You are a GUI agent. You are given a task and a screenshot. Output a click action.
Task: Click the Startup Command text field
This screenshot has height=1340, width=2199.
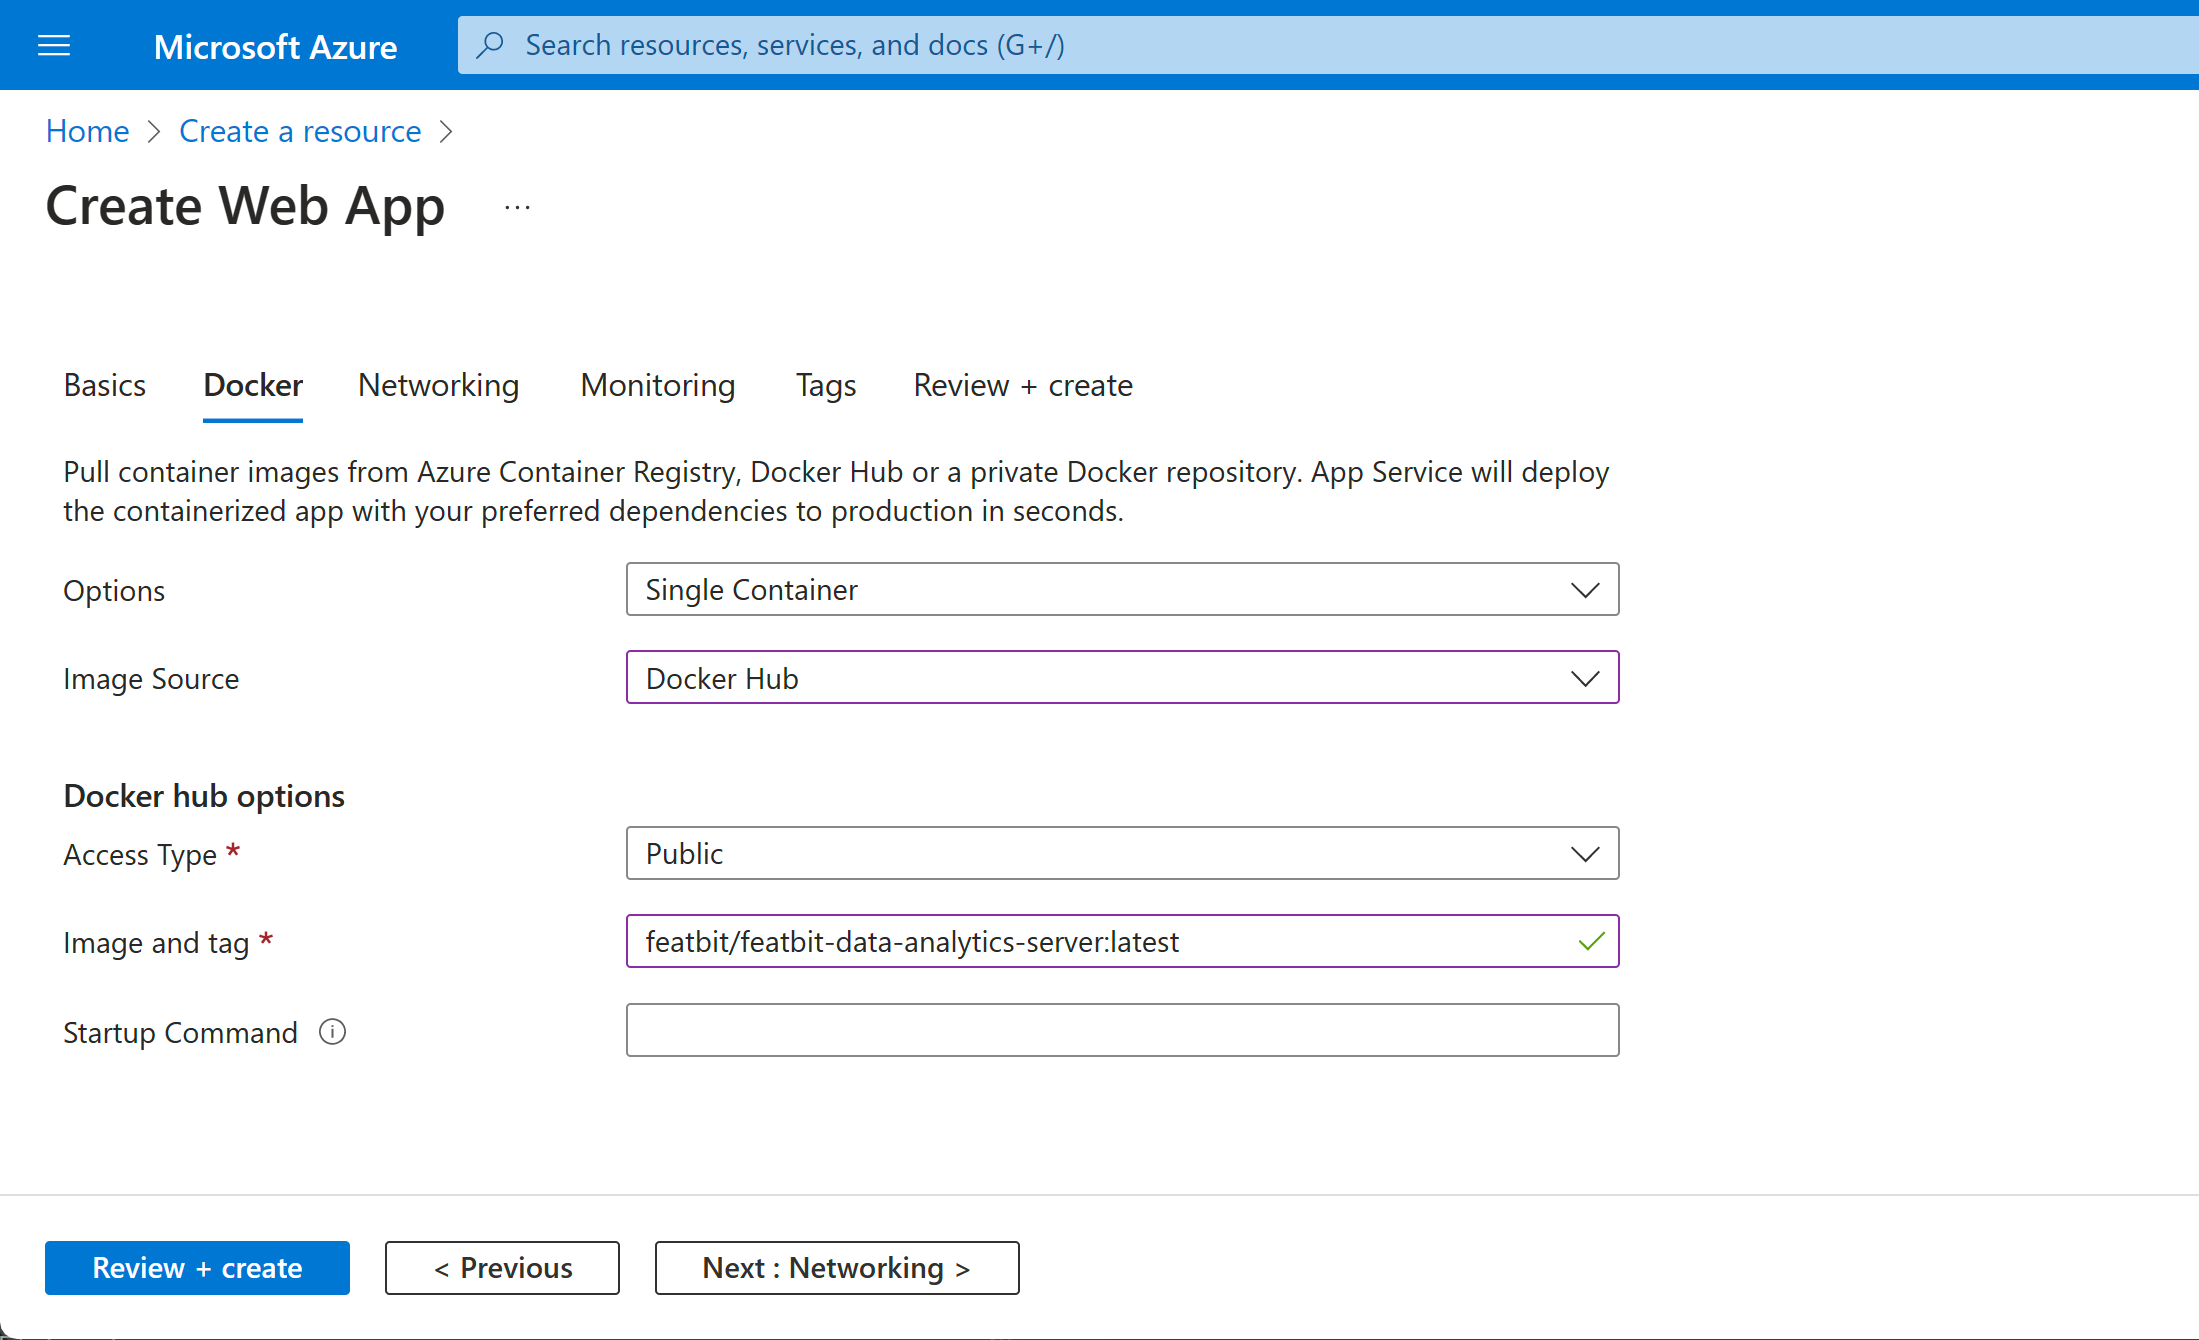click(1122, 1030)
